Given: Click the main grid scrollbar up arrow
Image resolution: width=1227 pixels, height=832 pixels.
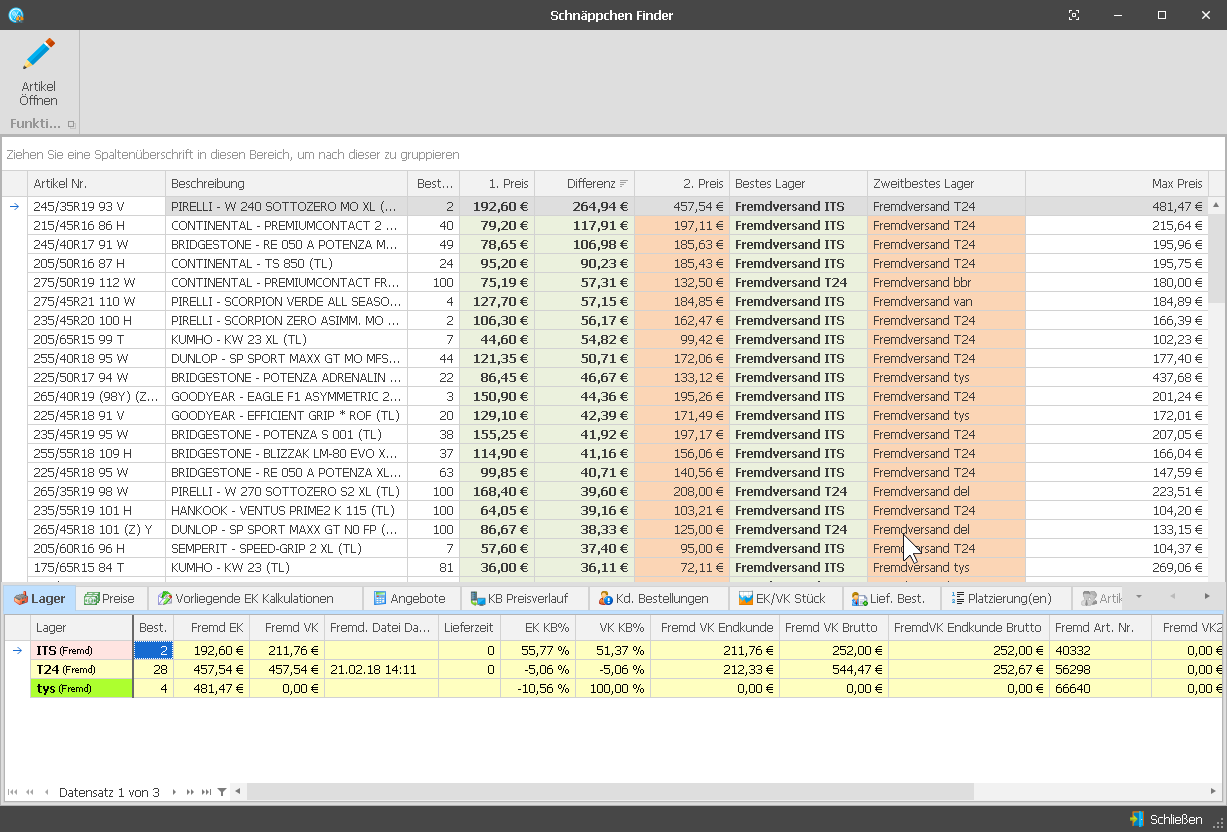Looking at the screenshot, I should pos(1217,205).
